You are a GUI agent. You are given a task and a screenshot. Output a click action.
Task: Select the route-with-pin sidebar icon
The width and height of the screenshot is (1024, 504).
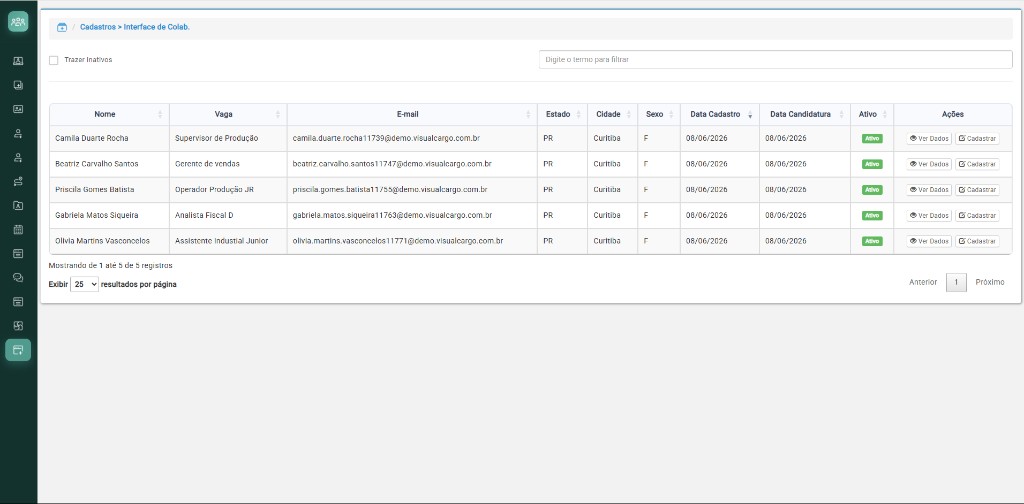[x=18, y=181]
